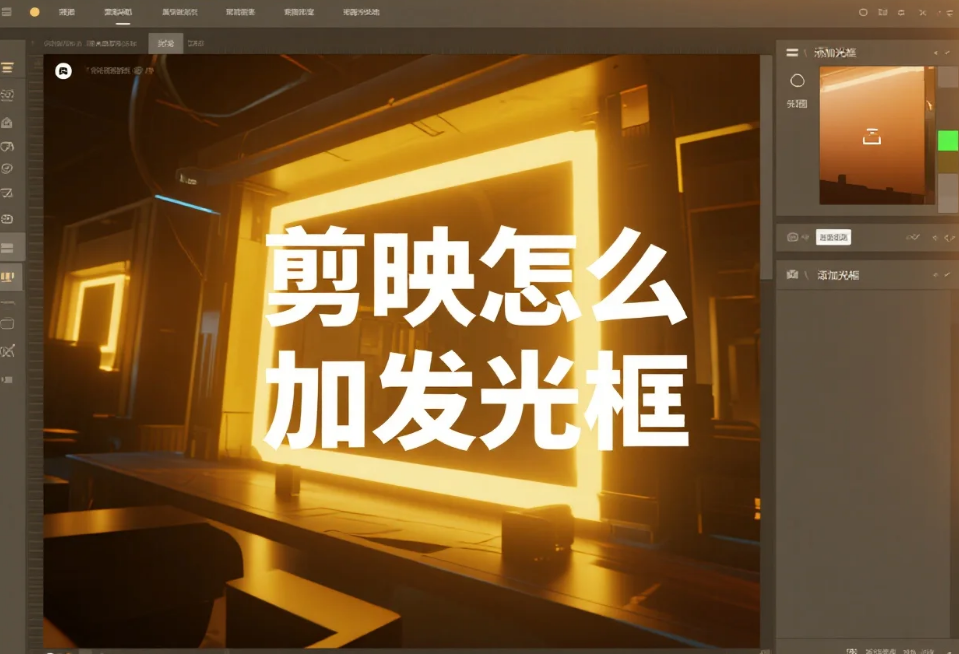959x654 pixels.
Task: Select the house-shaped icon in the left sidebar
Action: (7, 122)
